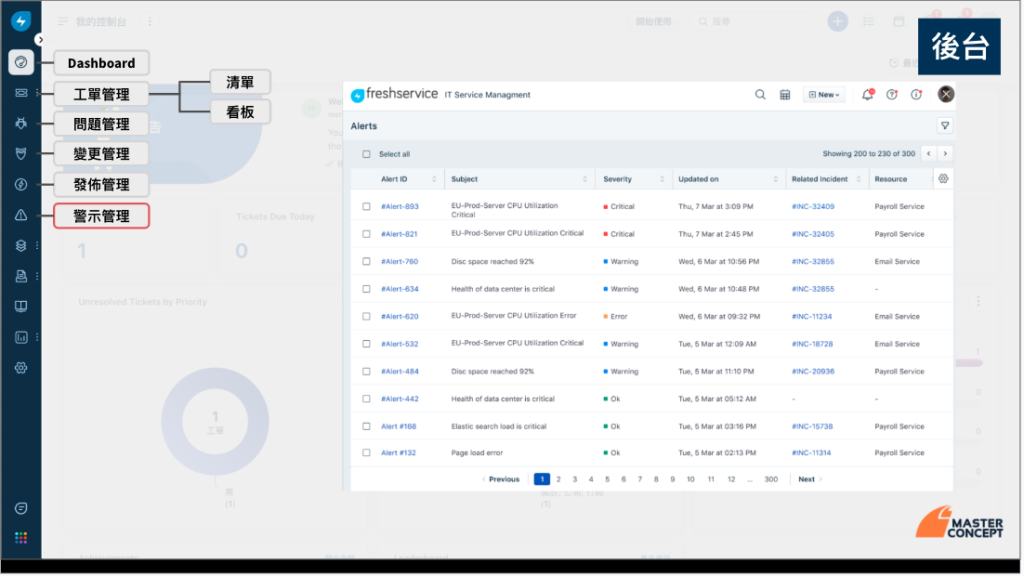1024x576 pixels.
Task: Click the Freshworks lightning logo at the top of the sidebar
Action: tap(21, 22)
